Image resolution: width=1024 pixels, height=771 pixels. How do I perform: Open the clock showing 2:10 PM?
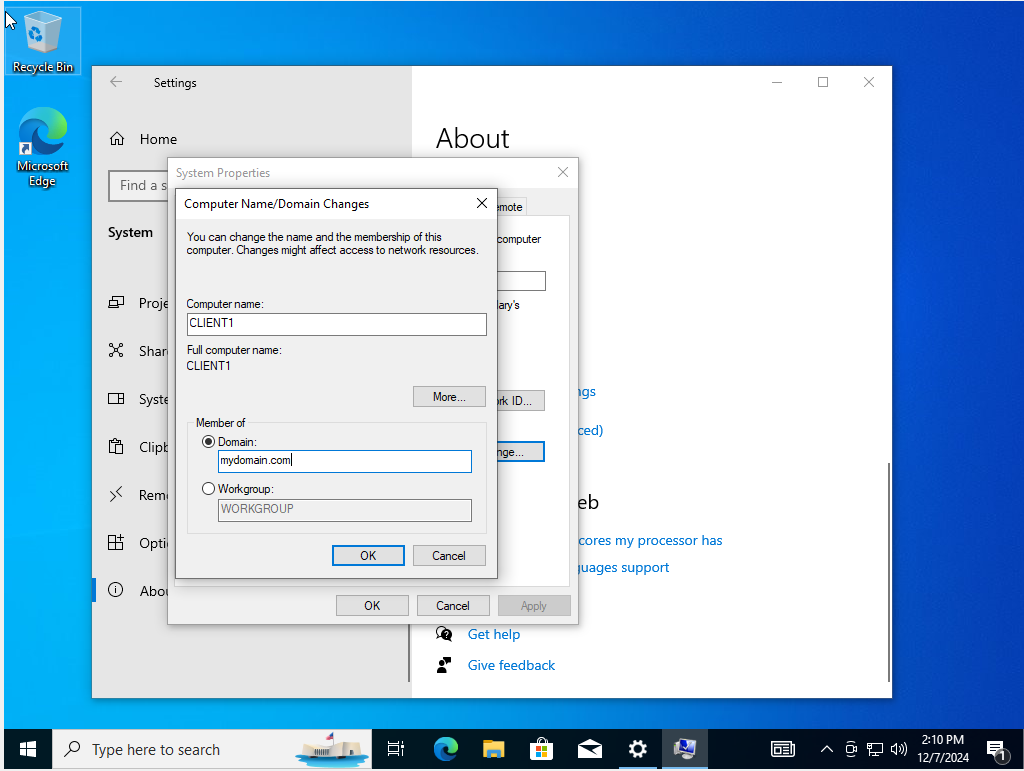(942, 749)
